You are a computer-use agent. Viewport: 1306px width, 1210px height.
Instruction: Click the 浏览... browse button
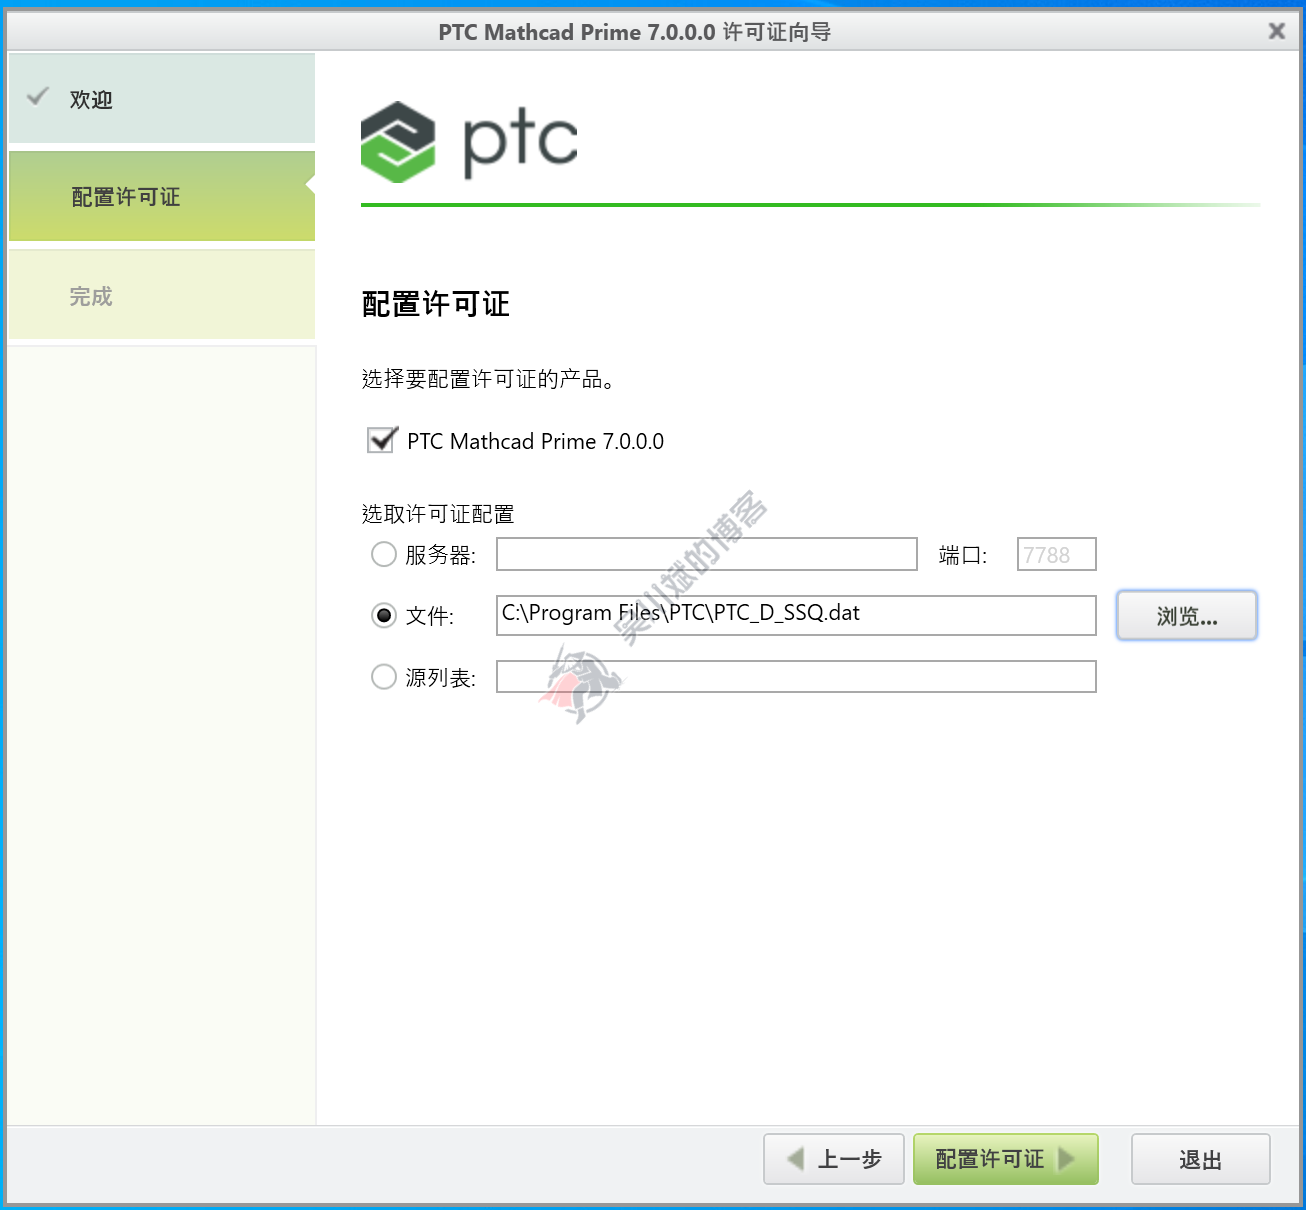[x=1187, y=616]
